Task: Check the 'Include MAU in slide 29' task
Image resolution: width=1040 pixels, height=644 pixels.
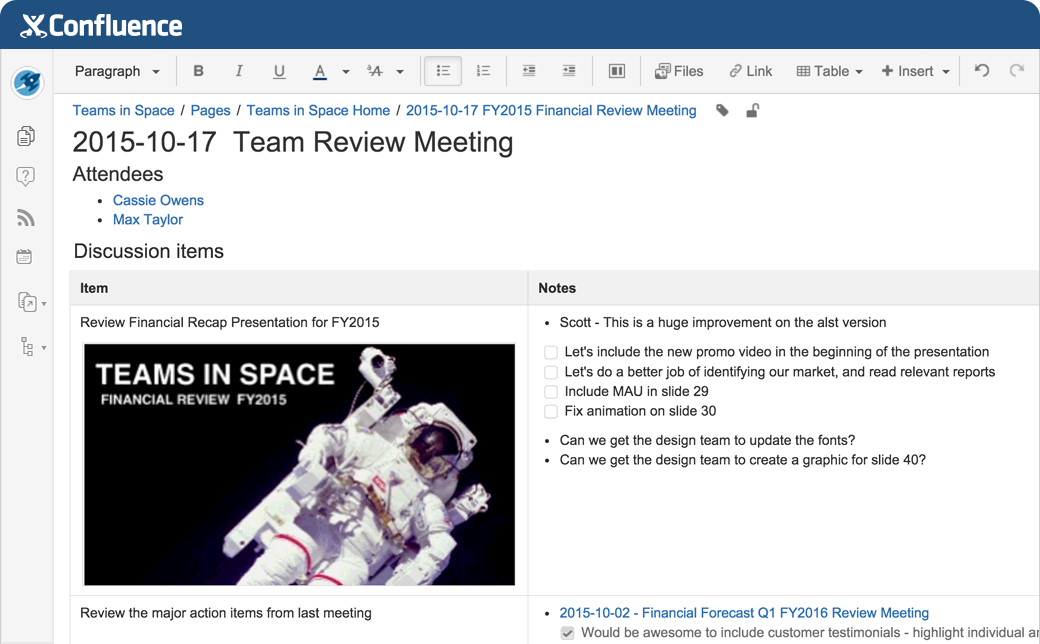Action: [551, 392]
